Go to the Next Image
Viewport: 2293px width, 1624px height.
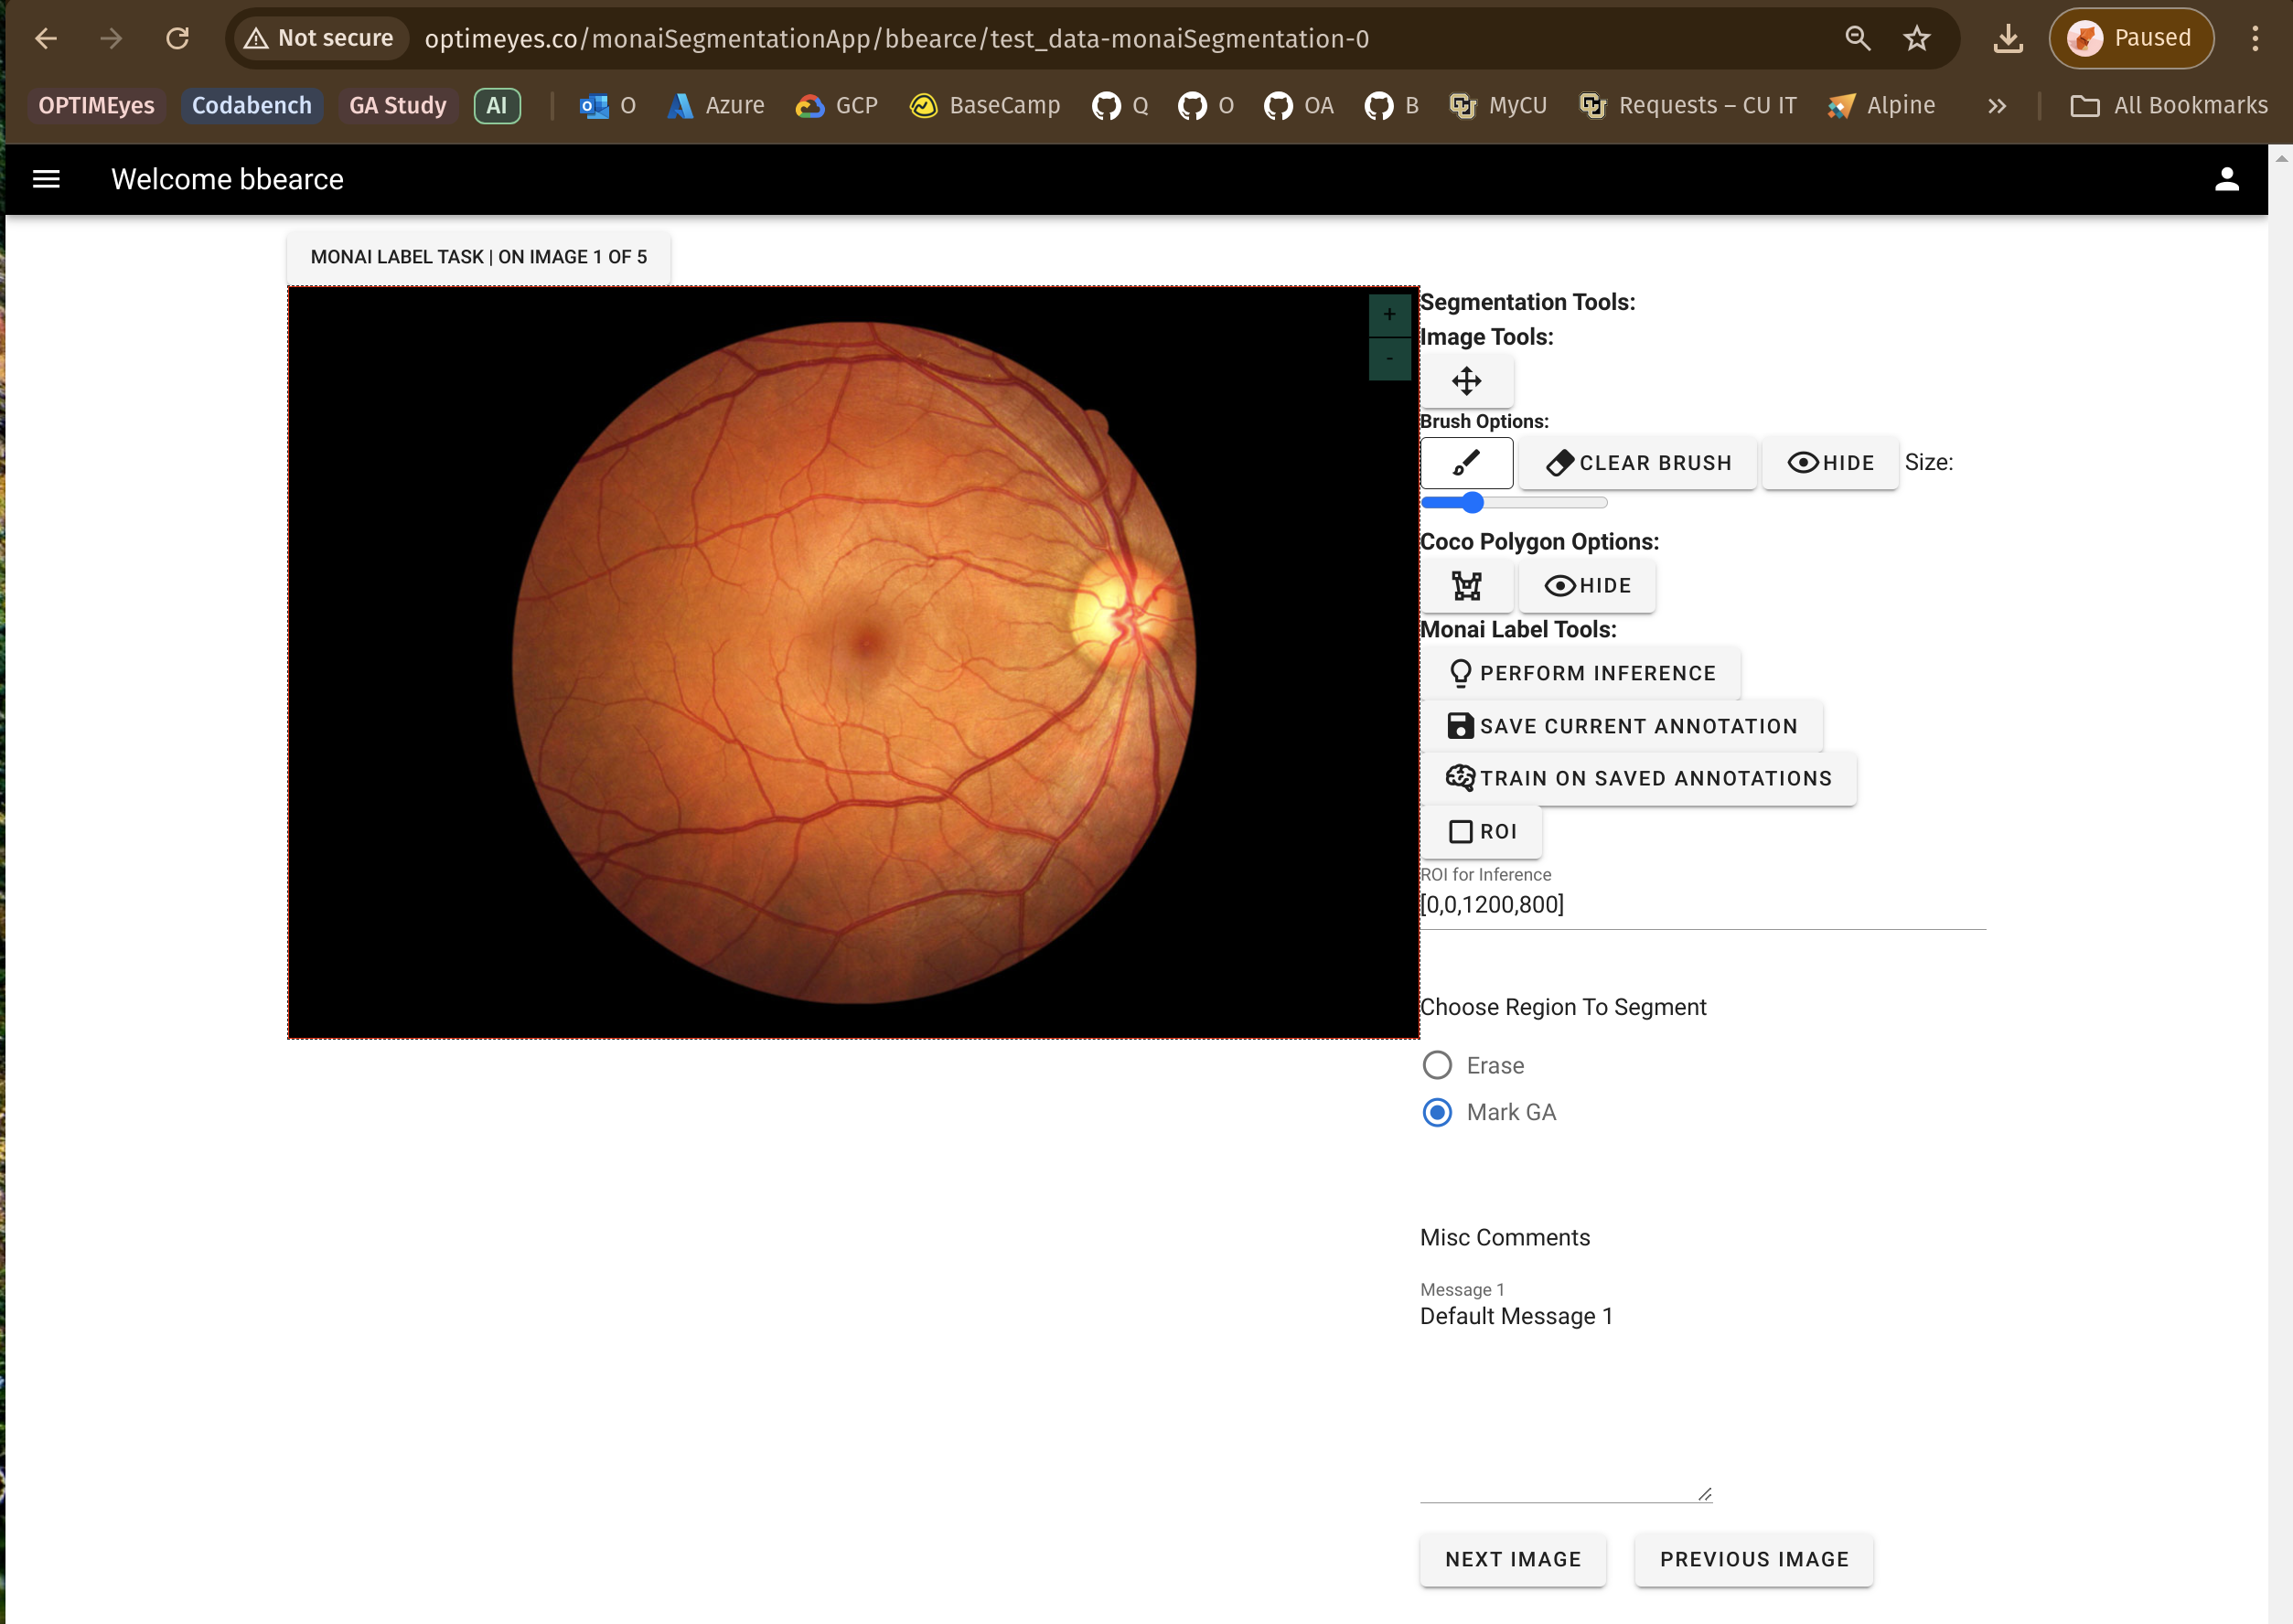click(1512, 1560)
